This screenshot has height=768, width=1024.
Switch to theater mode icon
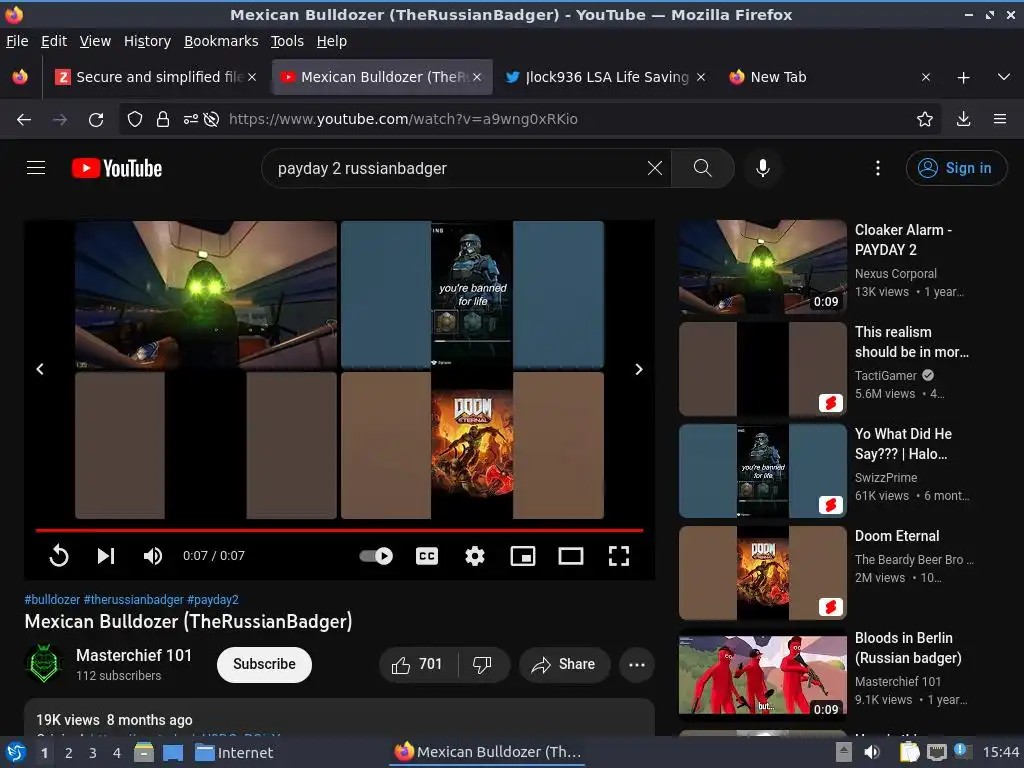pos(571,556)
